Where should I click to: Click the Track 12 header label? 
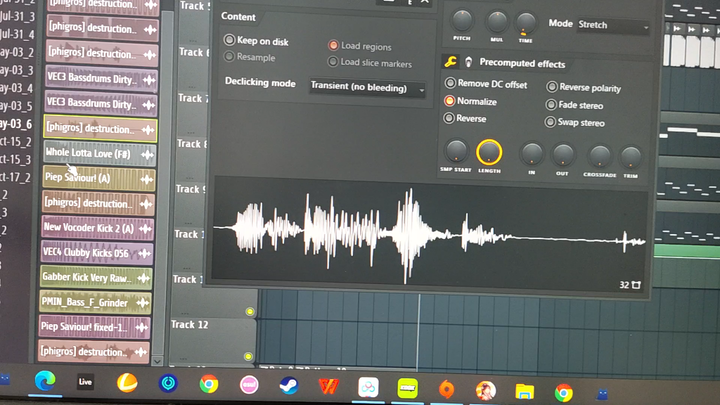(190, 325)
